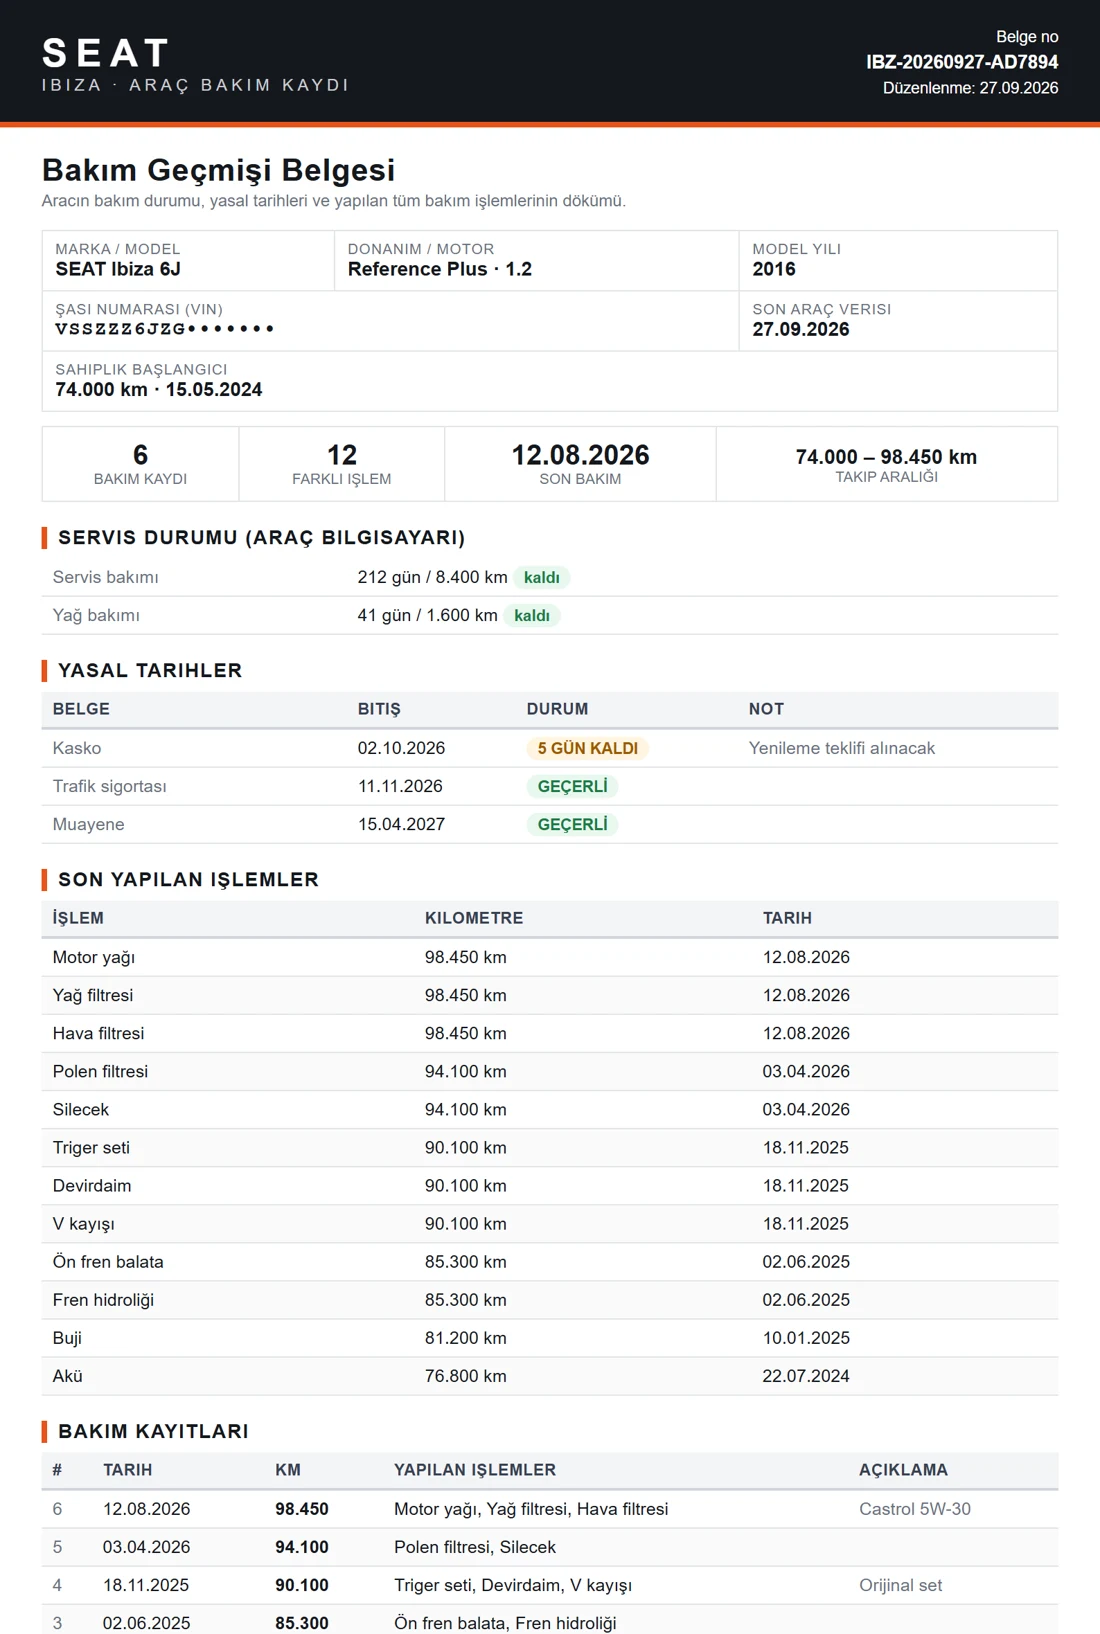Select the "AÇIKLAMA" column header in Bakım Kayıtları
Screen dimensions: 1100x1634
click(903, 1470)
